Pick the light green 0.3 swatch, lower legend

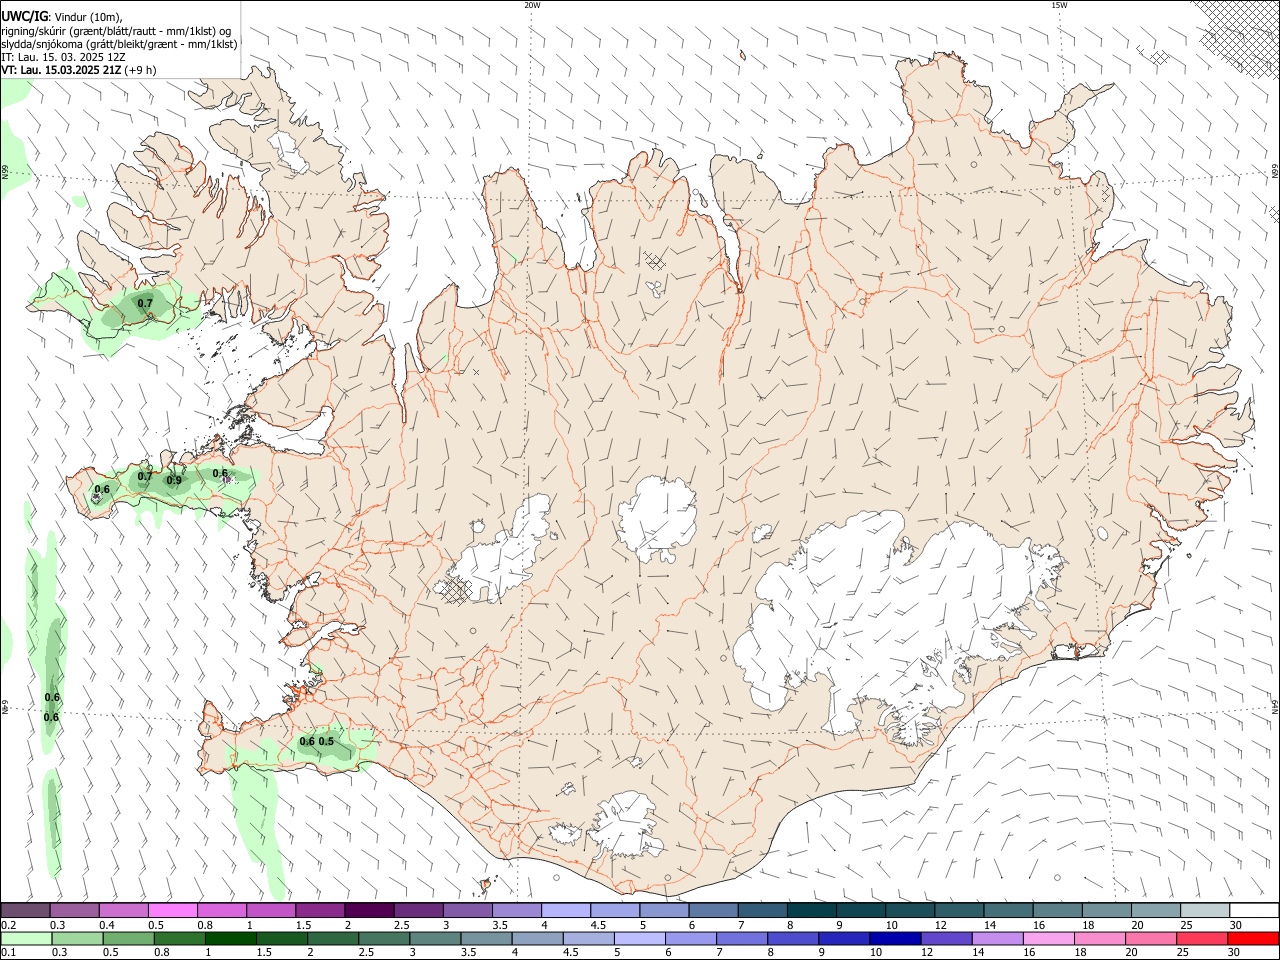(77, 938)
